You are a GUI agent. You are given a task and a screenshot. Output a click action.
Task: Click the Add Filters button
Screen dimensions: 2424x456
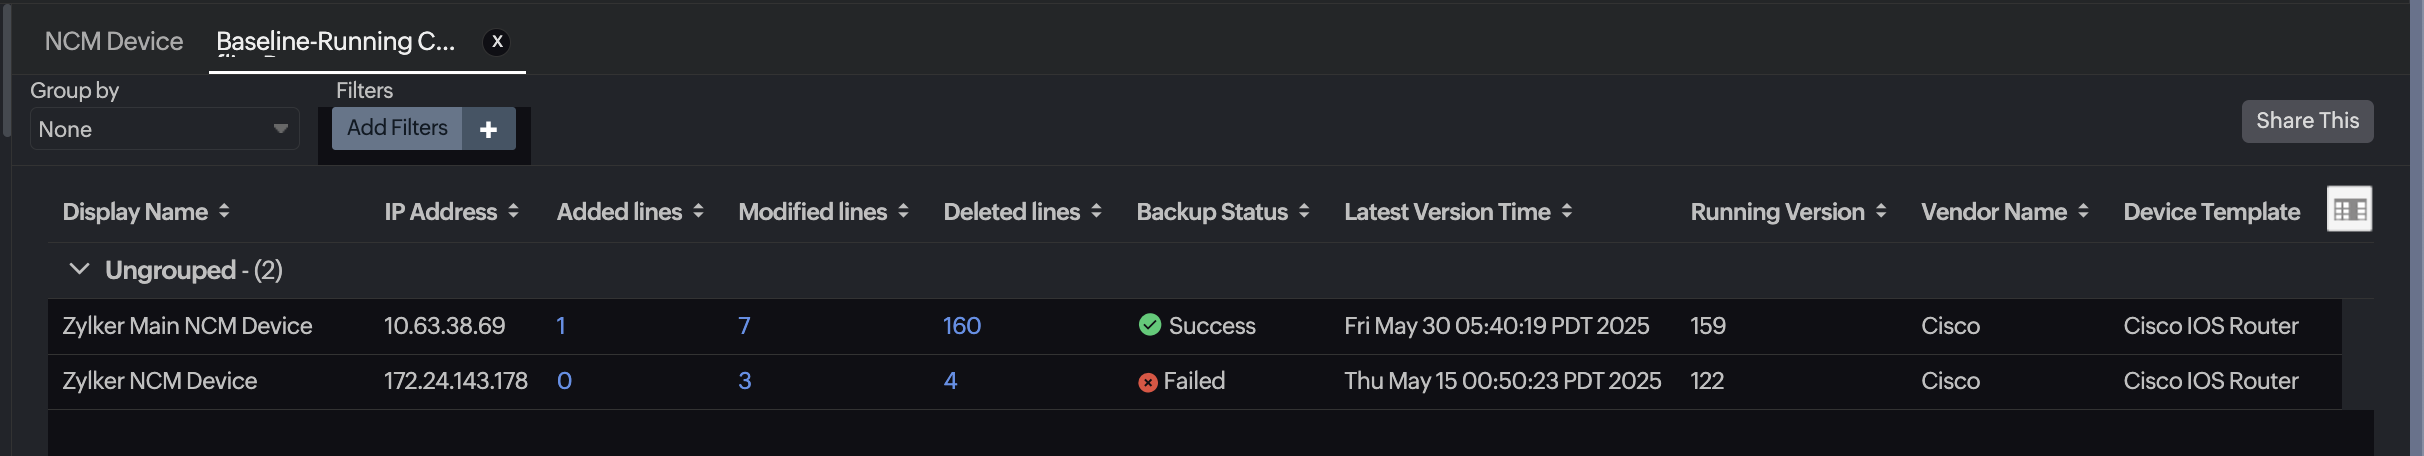pos(397,128)
